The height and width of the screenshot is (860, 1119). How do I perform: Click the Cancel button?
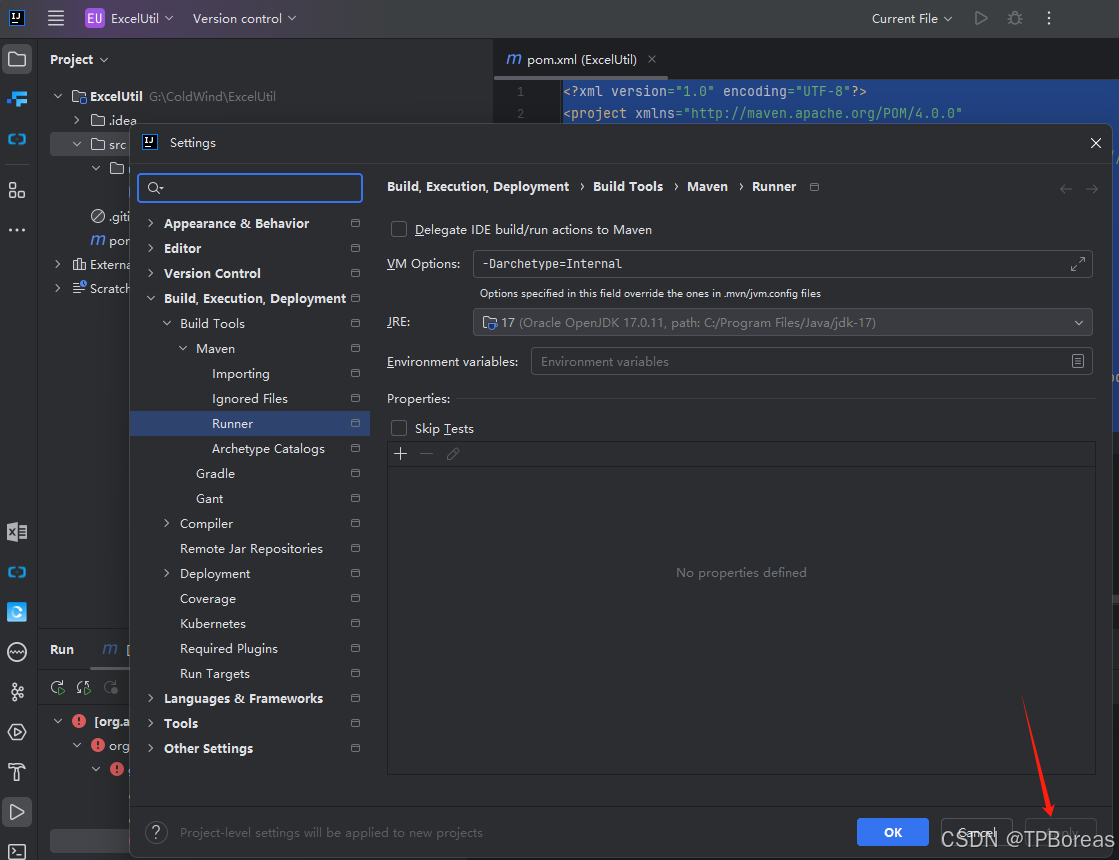coord(976,832)
